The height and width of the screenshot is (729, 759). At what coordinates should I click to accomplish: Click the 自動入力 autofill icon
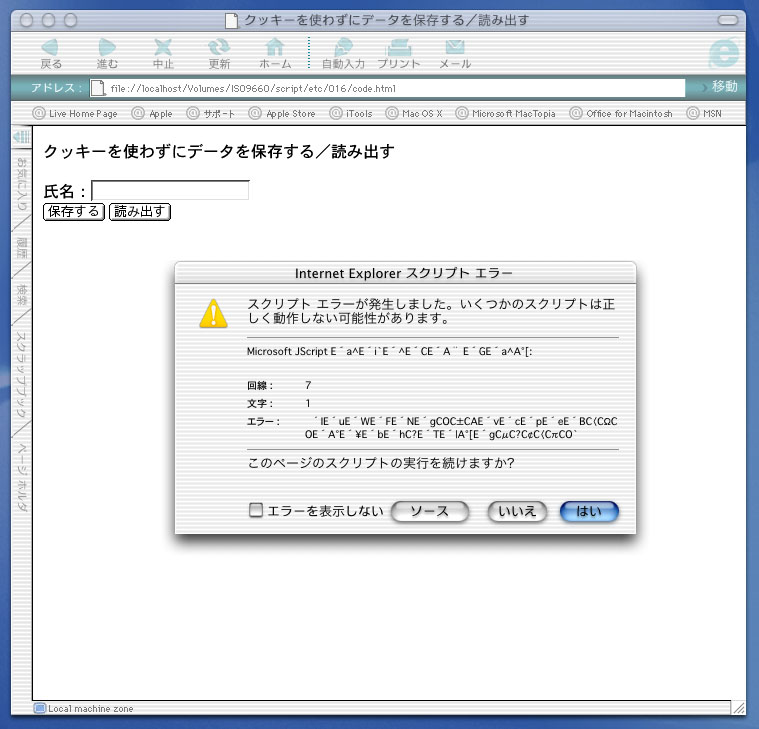pyautogui.click(x=343, y=47)
